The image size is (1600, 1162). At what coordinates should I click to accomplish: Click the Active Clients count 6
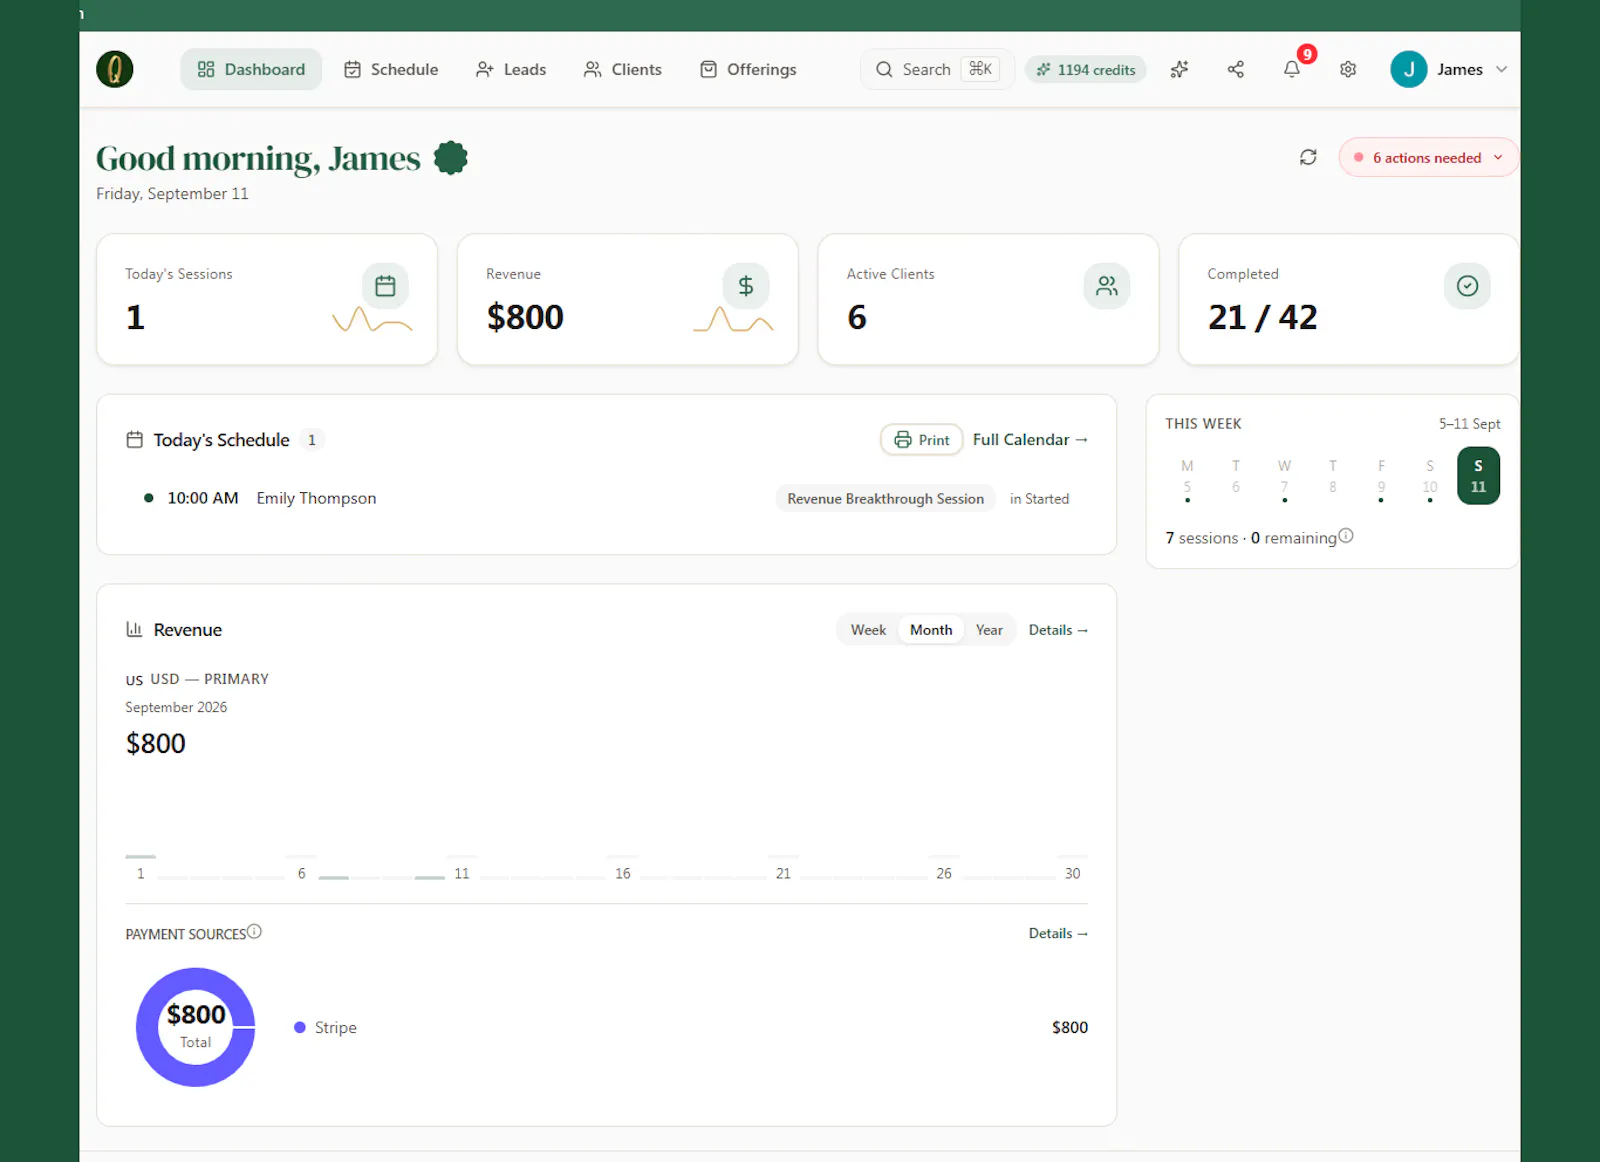click(857, 317)
